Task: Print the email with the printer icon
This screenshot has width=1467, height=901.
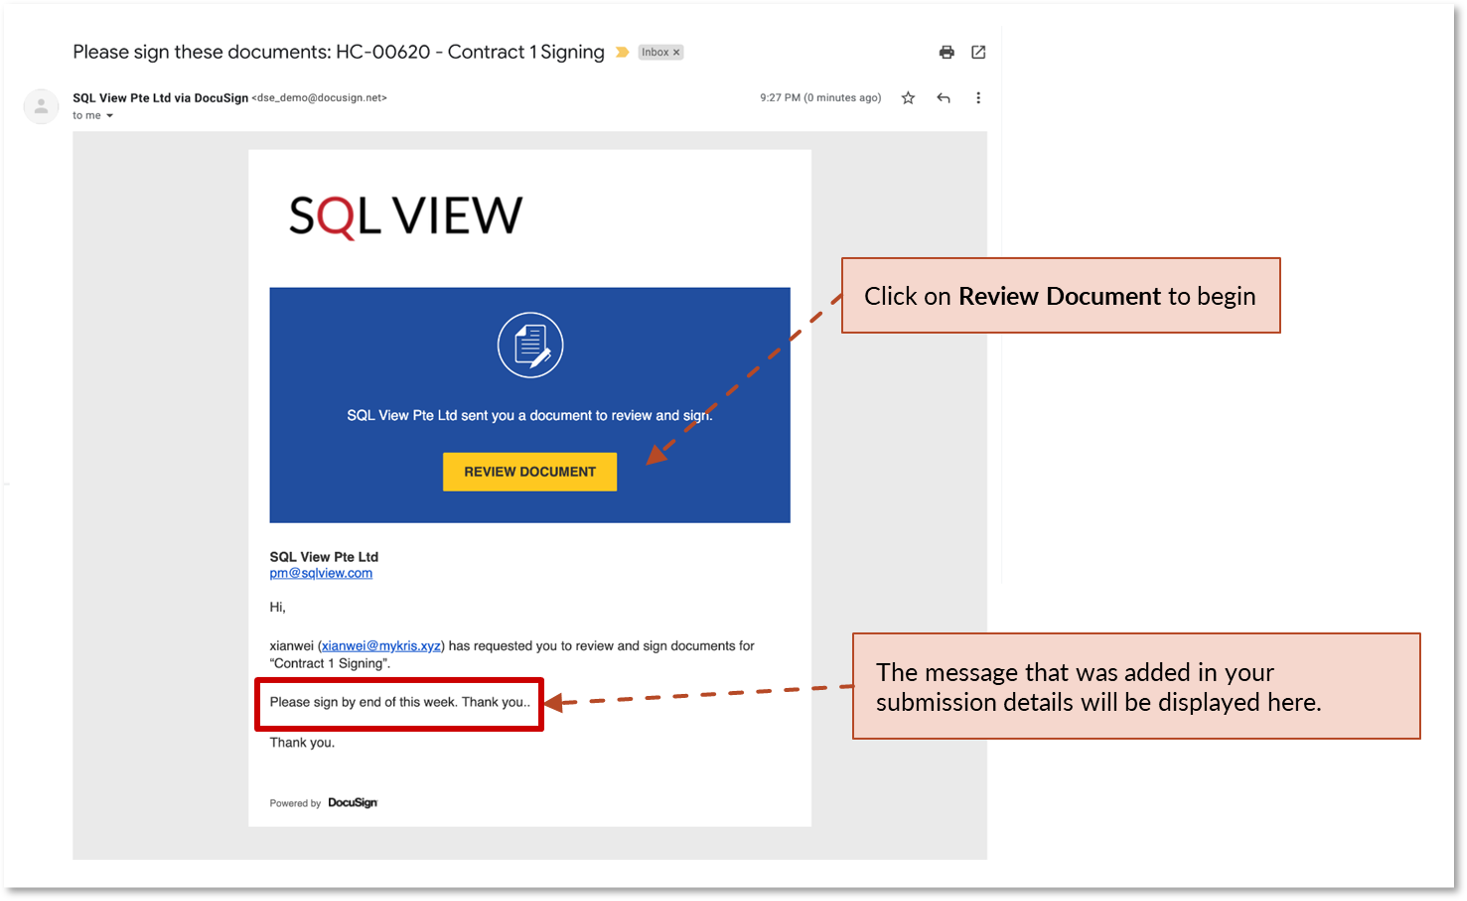Action: coord(946,52)
